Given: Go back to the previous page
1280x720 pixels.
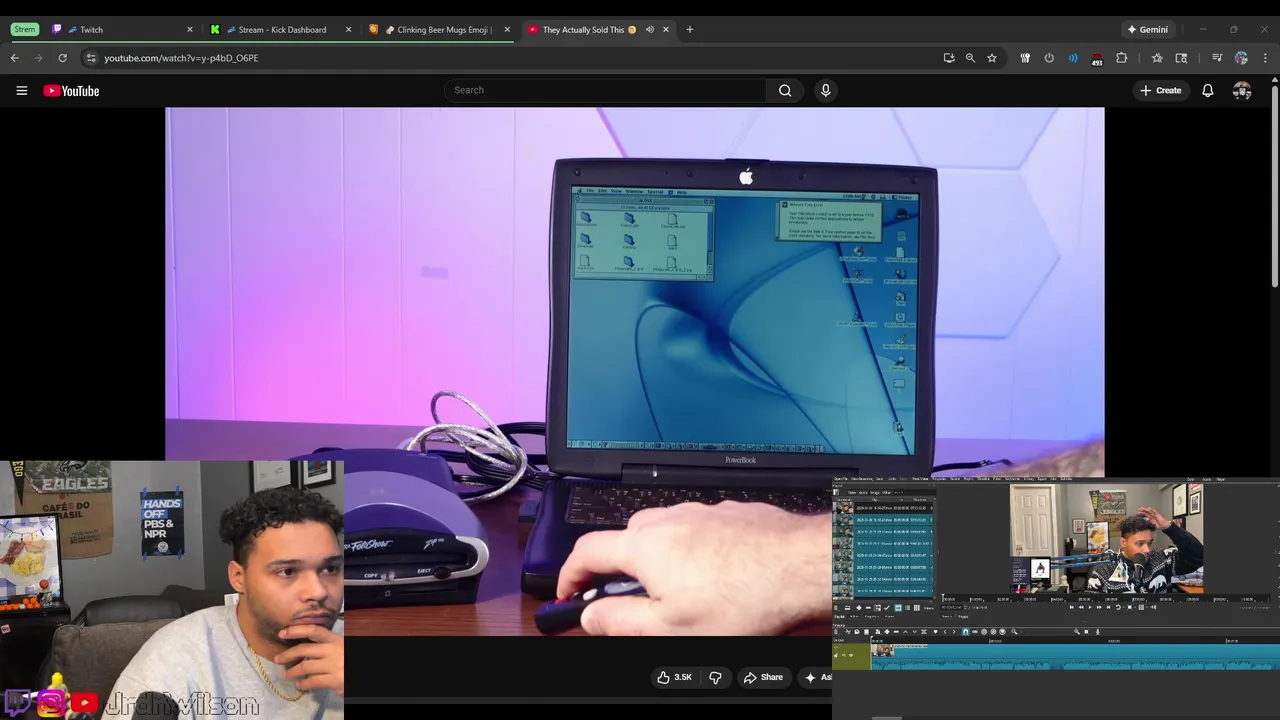Looking at the screenshot, I should (14, 58).
